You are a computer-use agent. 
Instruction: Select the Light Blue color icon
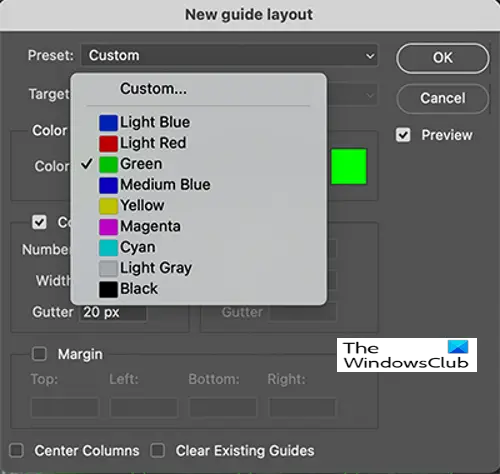pyautogui.click(x=108, y=123)
